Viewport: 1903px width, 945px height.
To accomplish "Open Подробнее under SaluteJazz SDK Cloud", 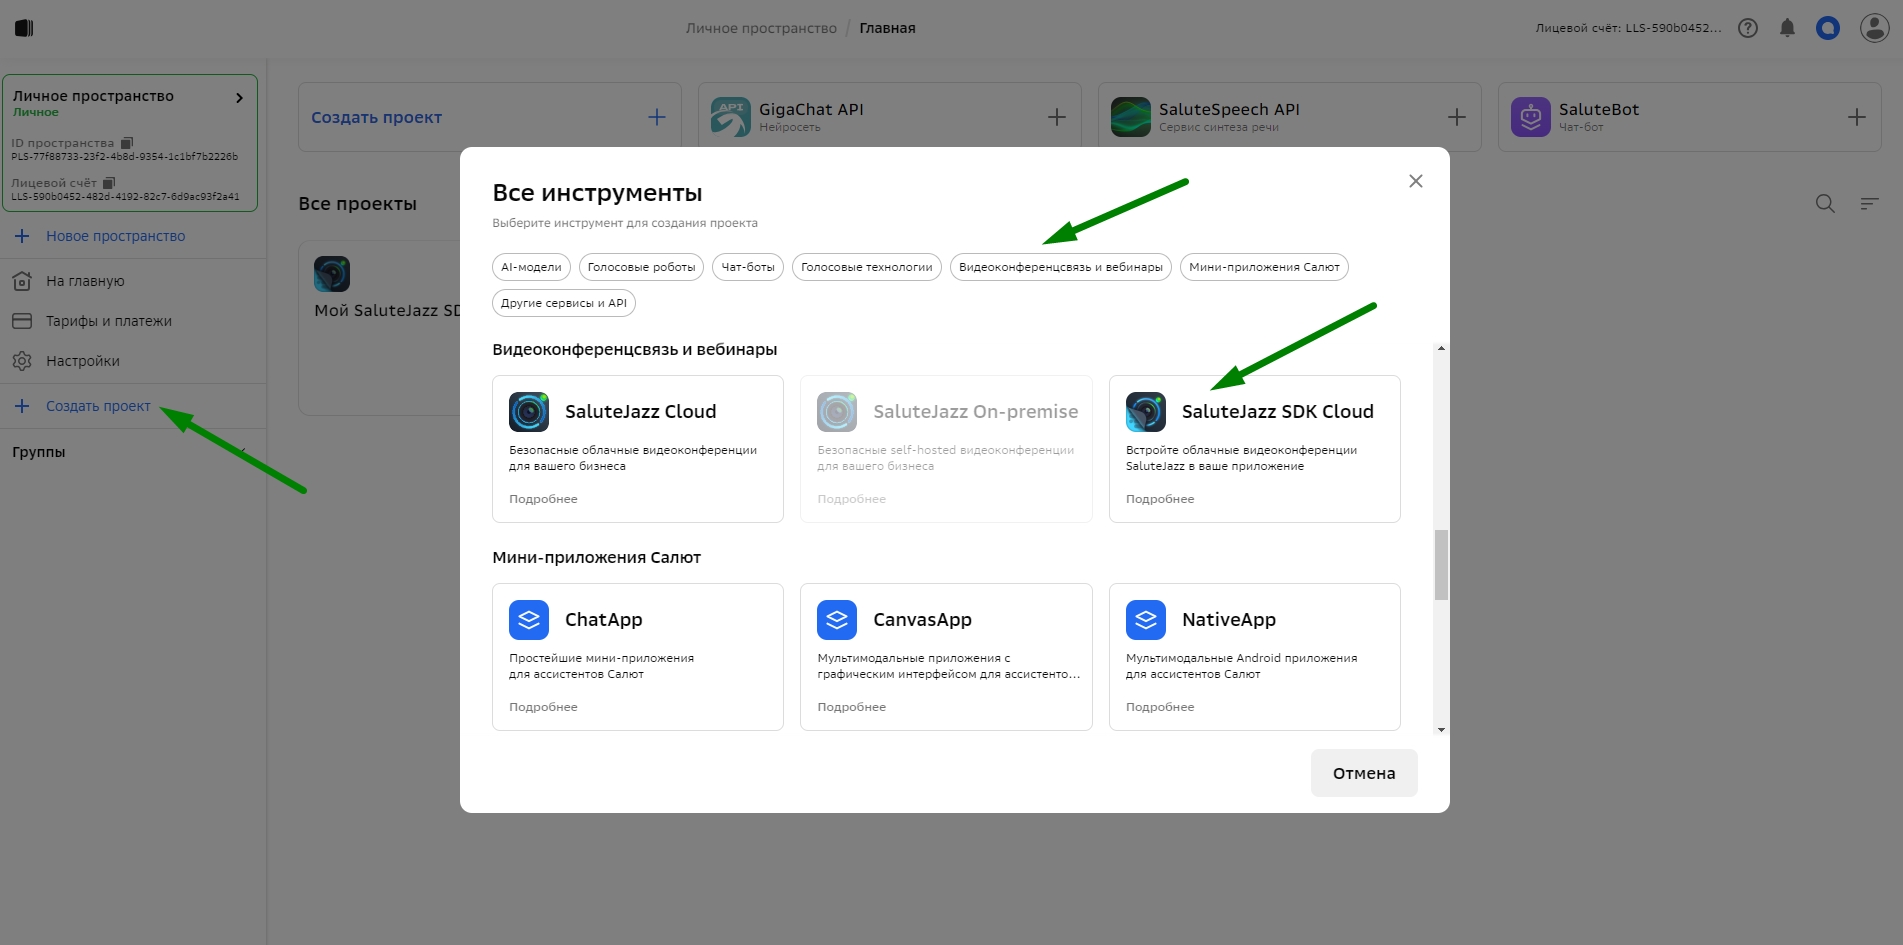I will point(1160,499).
